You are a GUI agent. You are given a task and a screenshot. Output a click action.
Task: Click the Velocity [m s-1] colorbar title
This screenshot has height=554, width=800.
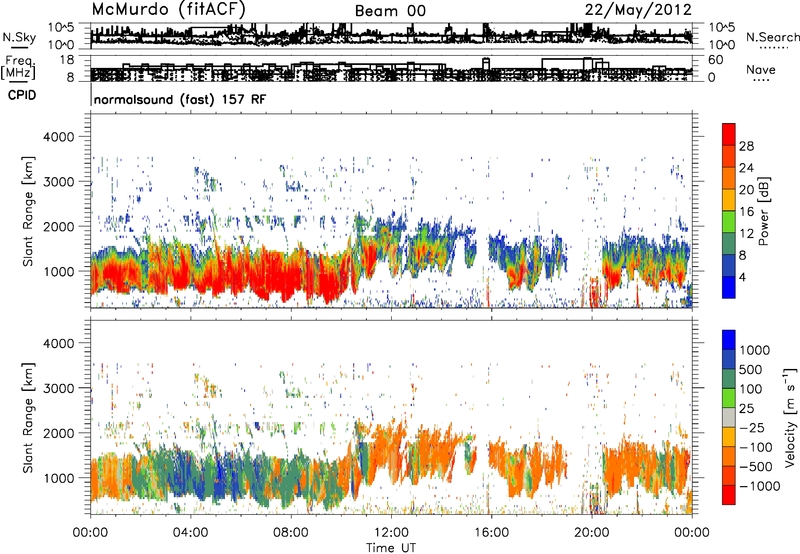pyautogui.click(x=791, y=417)
